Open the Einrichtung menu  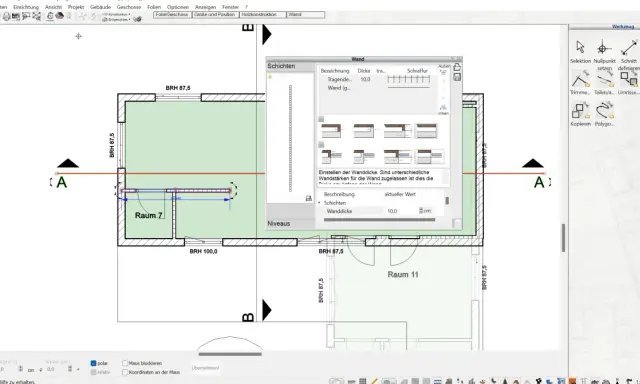26,7
